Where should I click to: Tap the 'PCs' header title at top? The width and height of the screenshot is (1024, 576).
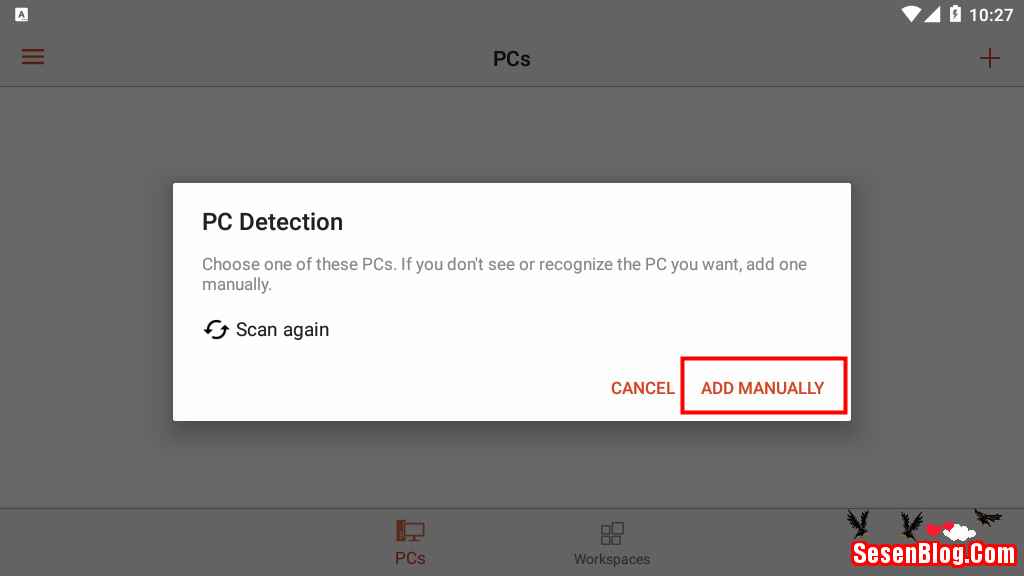point(512,59)
